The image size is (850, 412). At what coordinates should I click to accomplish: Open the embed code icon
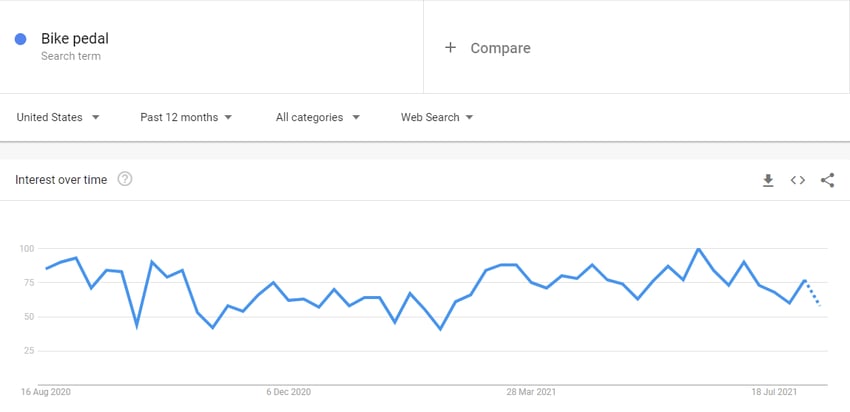click(797, 180)
